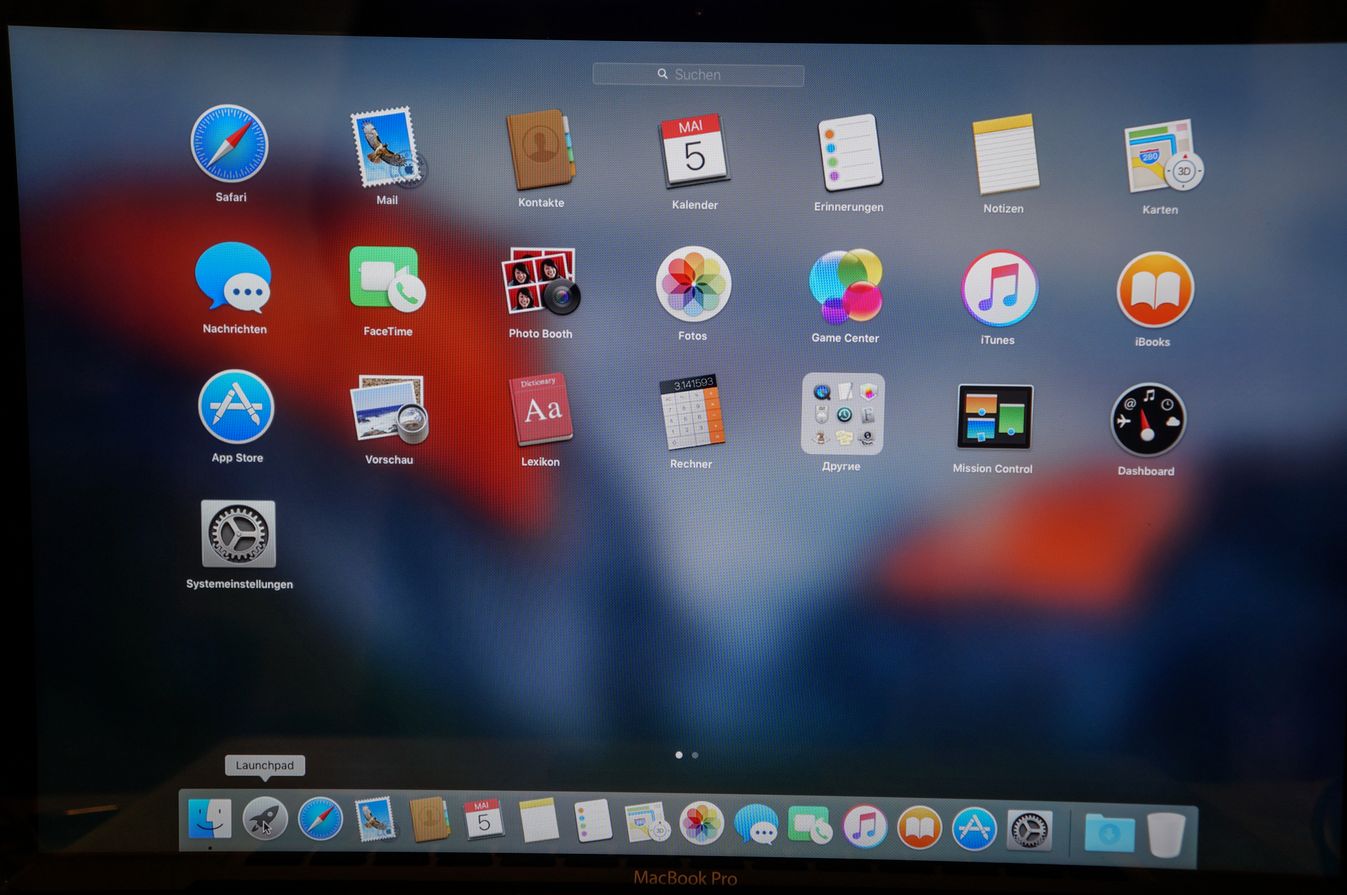Open App Store from the Dock

974,829
